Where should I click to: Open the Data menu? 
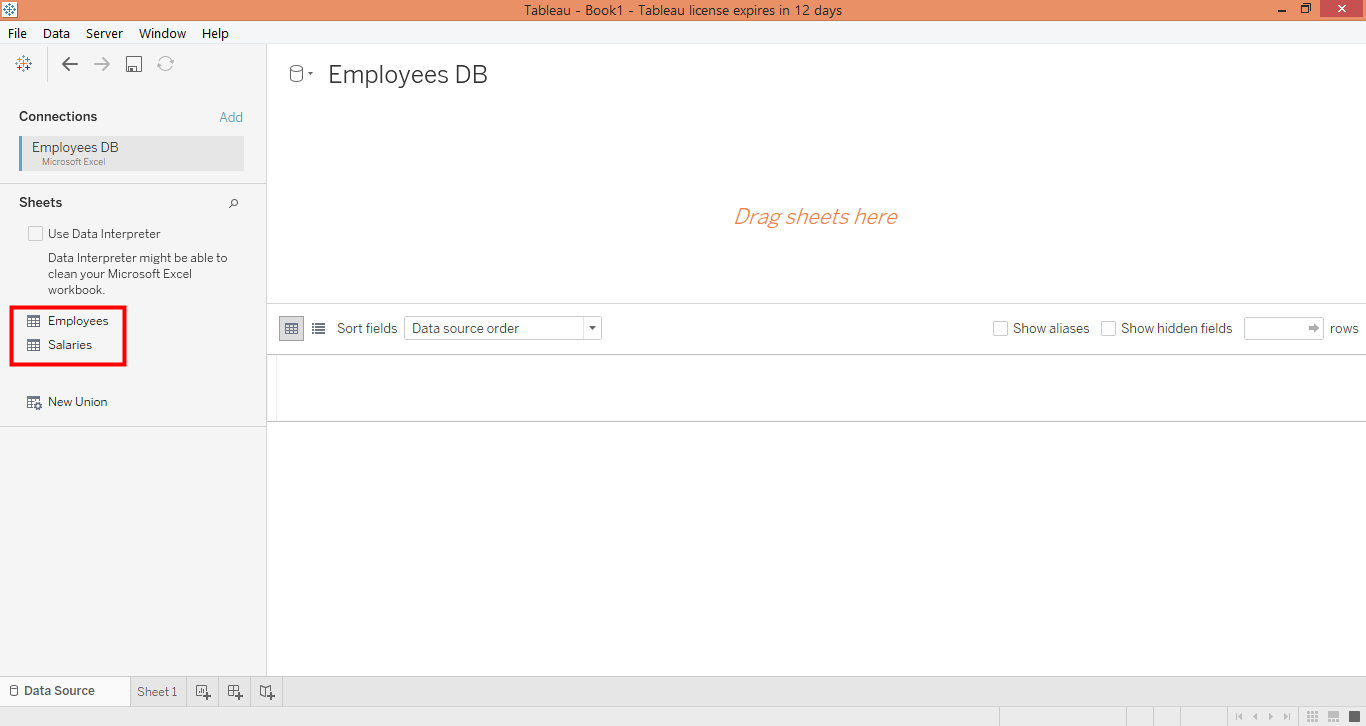tap(56, 33)
